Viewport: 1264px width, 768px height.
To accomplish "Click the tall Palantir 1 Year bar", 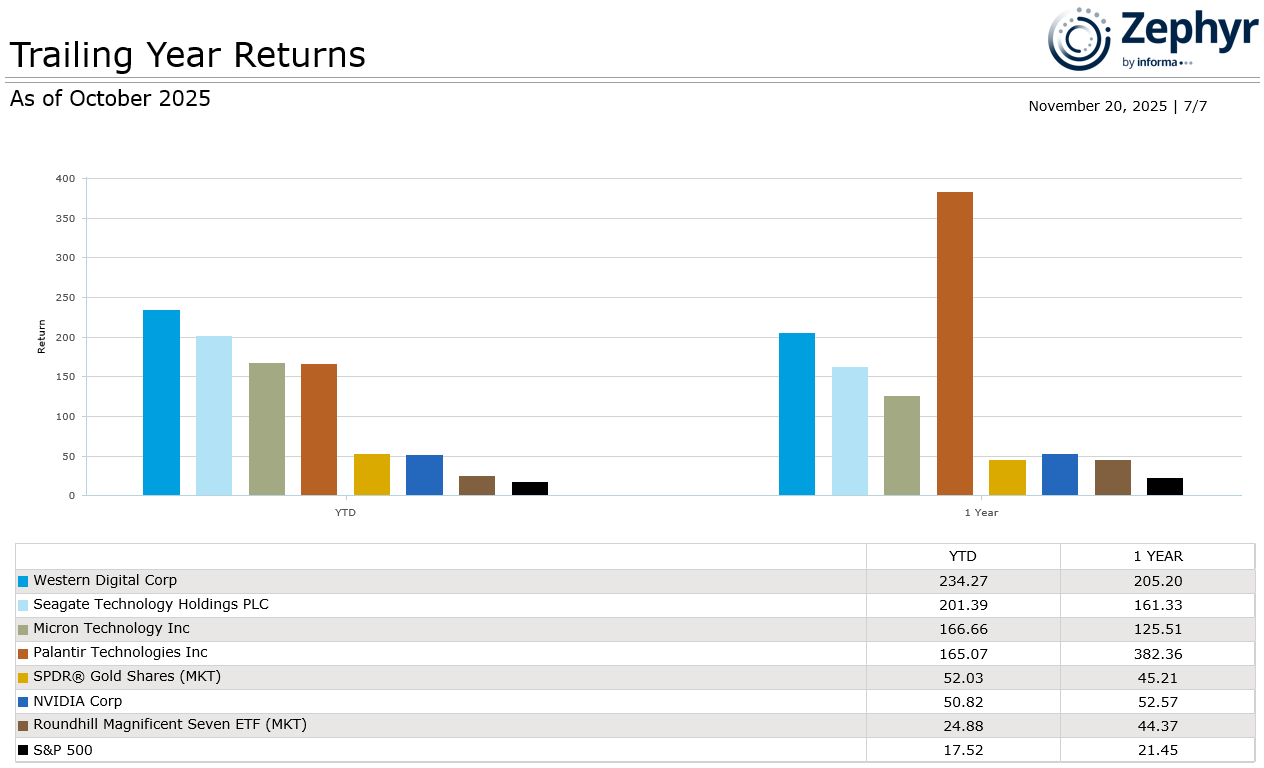I will (x=954, y=343).
